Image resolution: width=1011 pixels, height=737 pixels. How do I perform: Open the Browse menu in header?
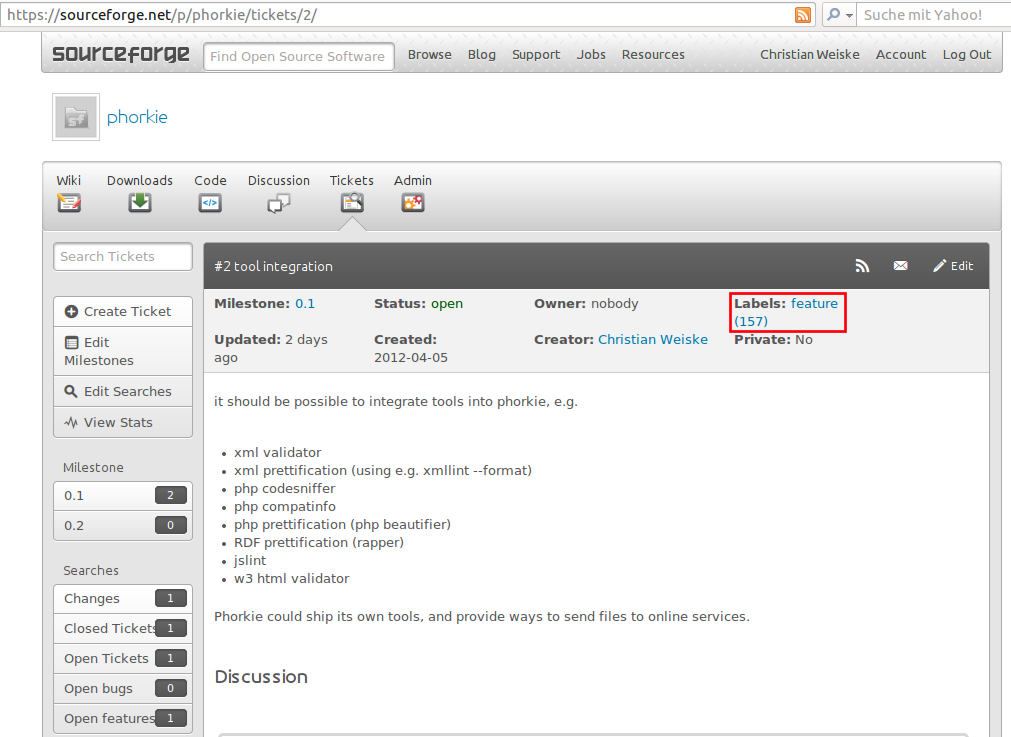[429, 55]
